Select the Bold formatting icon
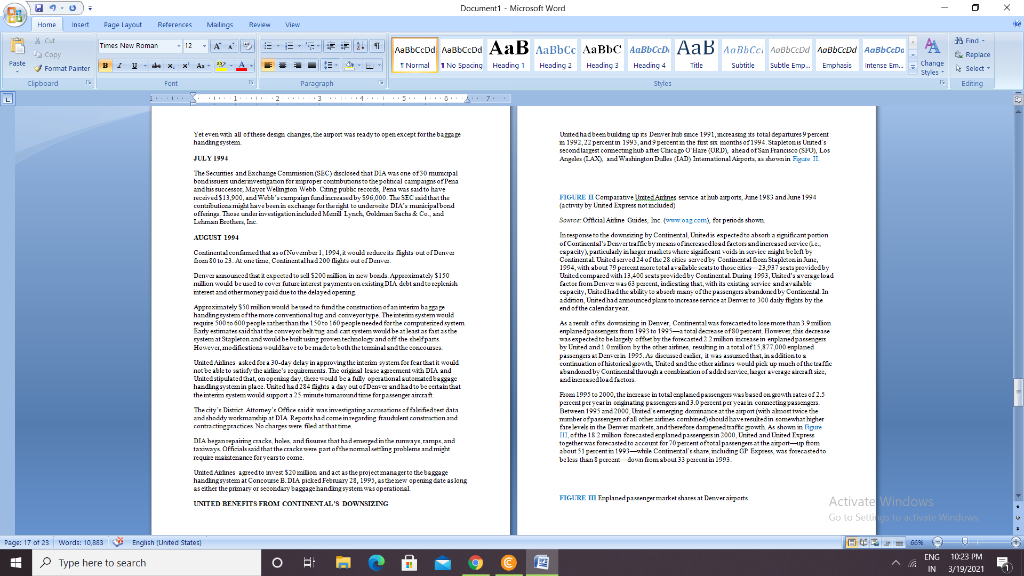This screenshot has height=576, width=1024. [104, 66]
